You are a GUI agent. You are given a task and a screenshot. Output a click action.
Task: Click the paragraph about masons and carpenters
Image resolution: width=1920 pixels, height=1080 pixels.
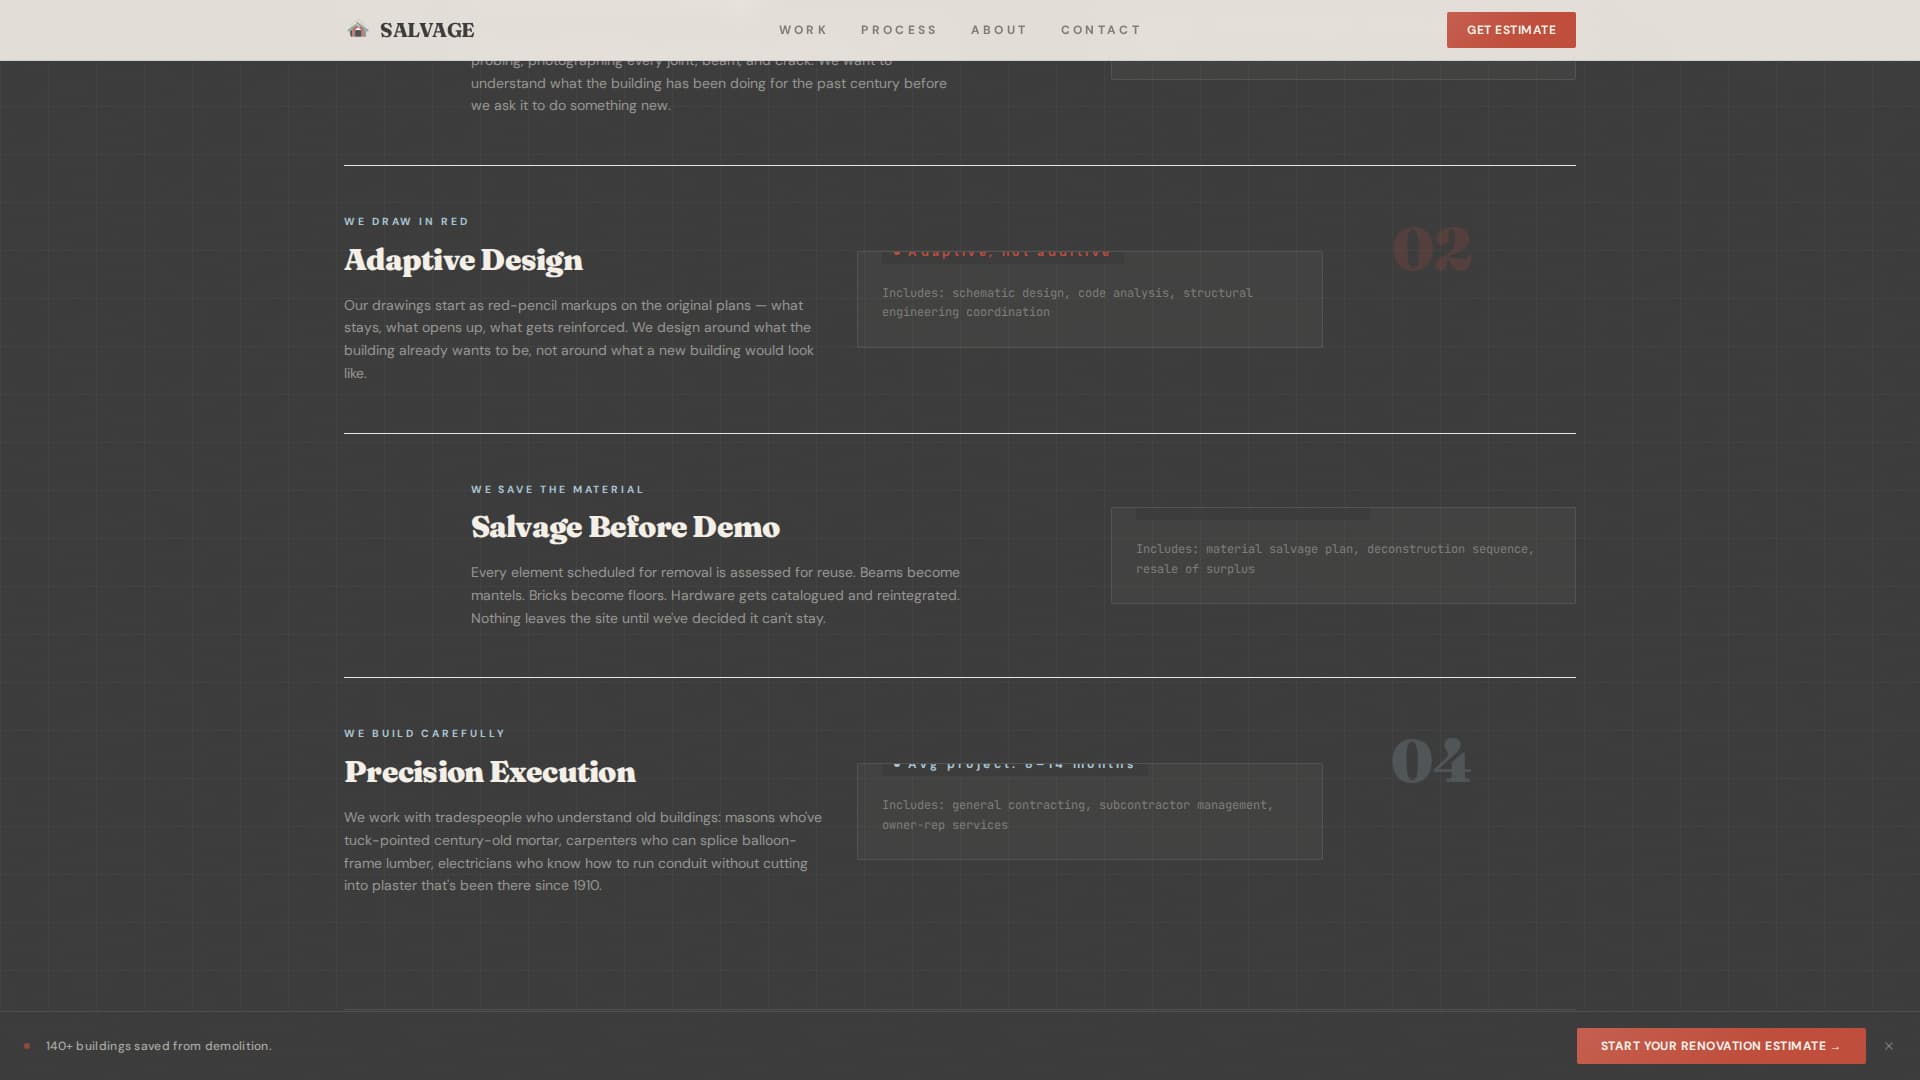[x=584, y=851]
